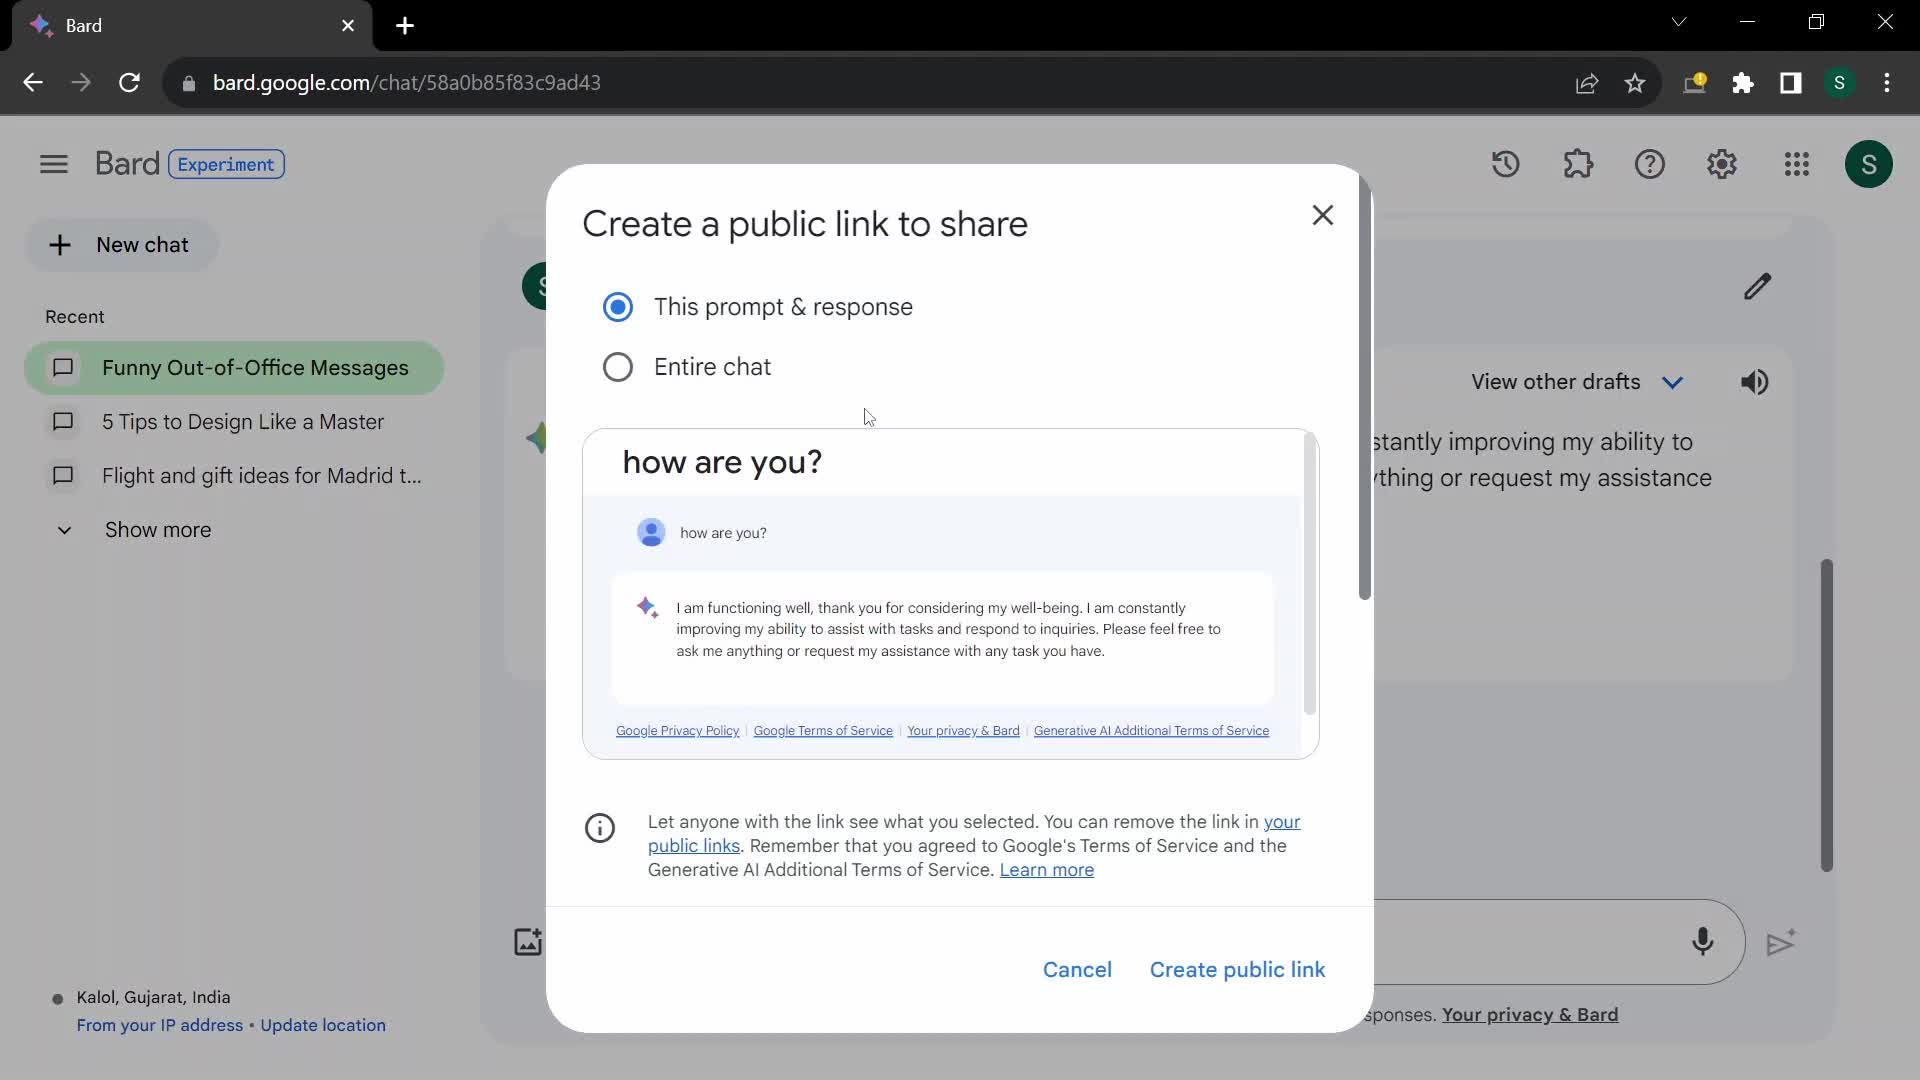Viewport: 1920px width, 1080px height.
Task: Click the 'Google Privacy Policy' link
Action: (676, 731)
